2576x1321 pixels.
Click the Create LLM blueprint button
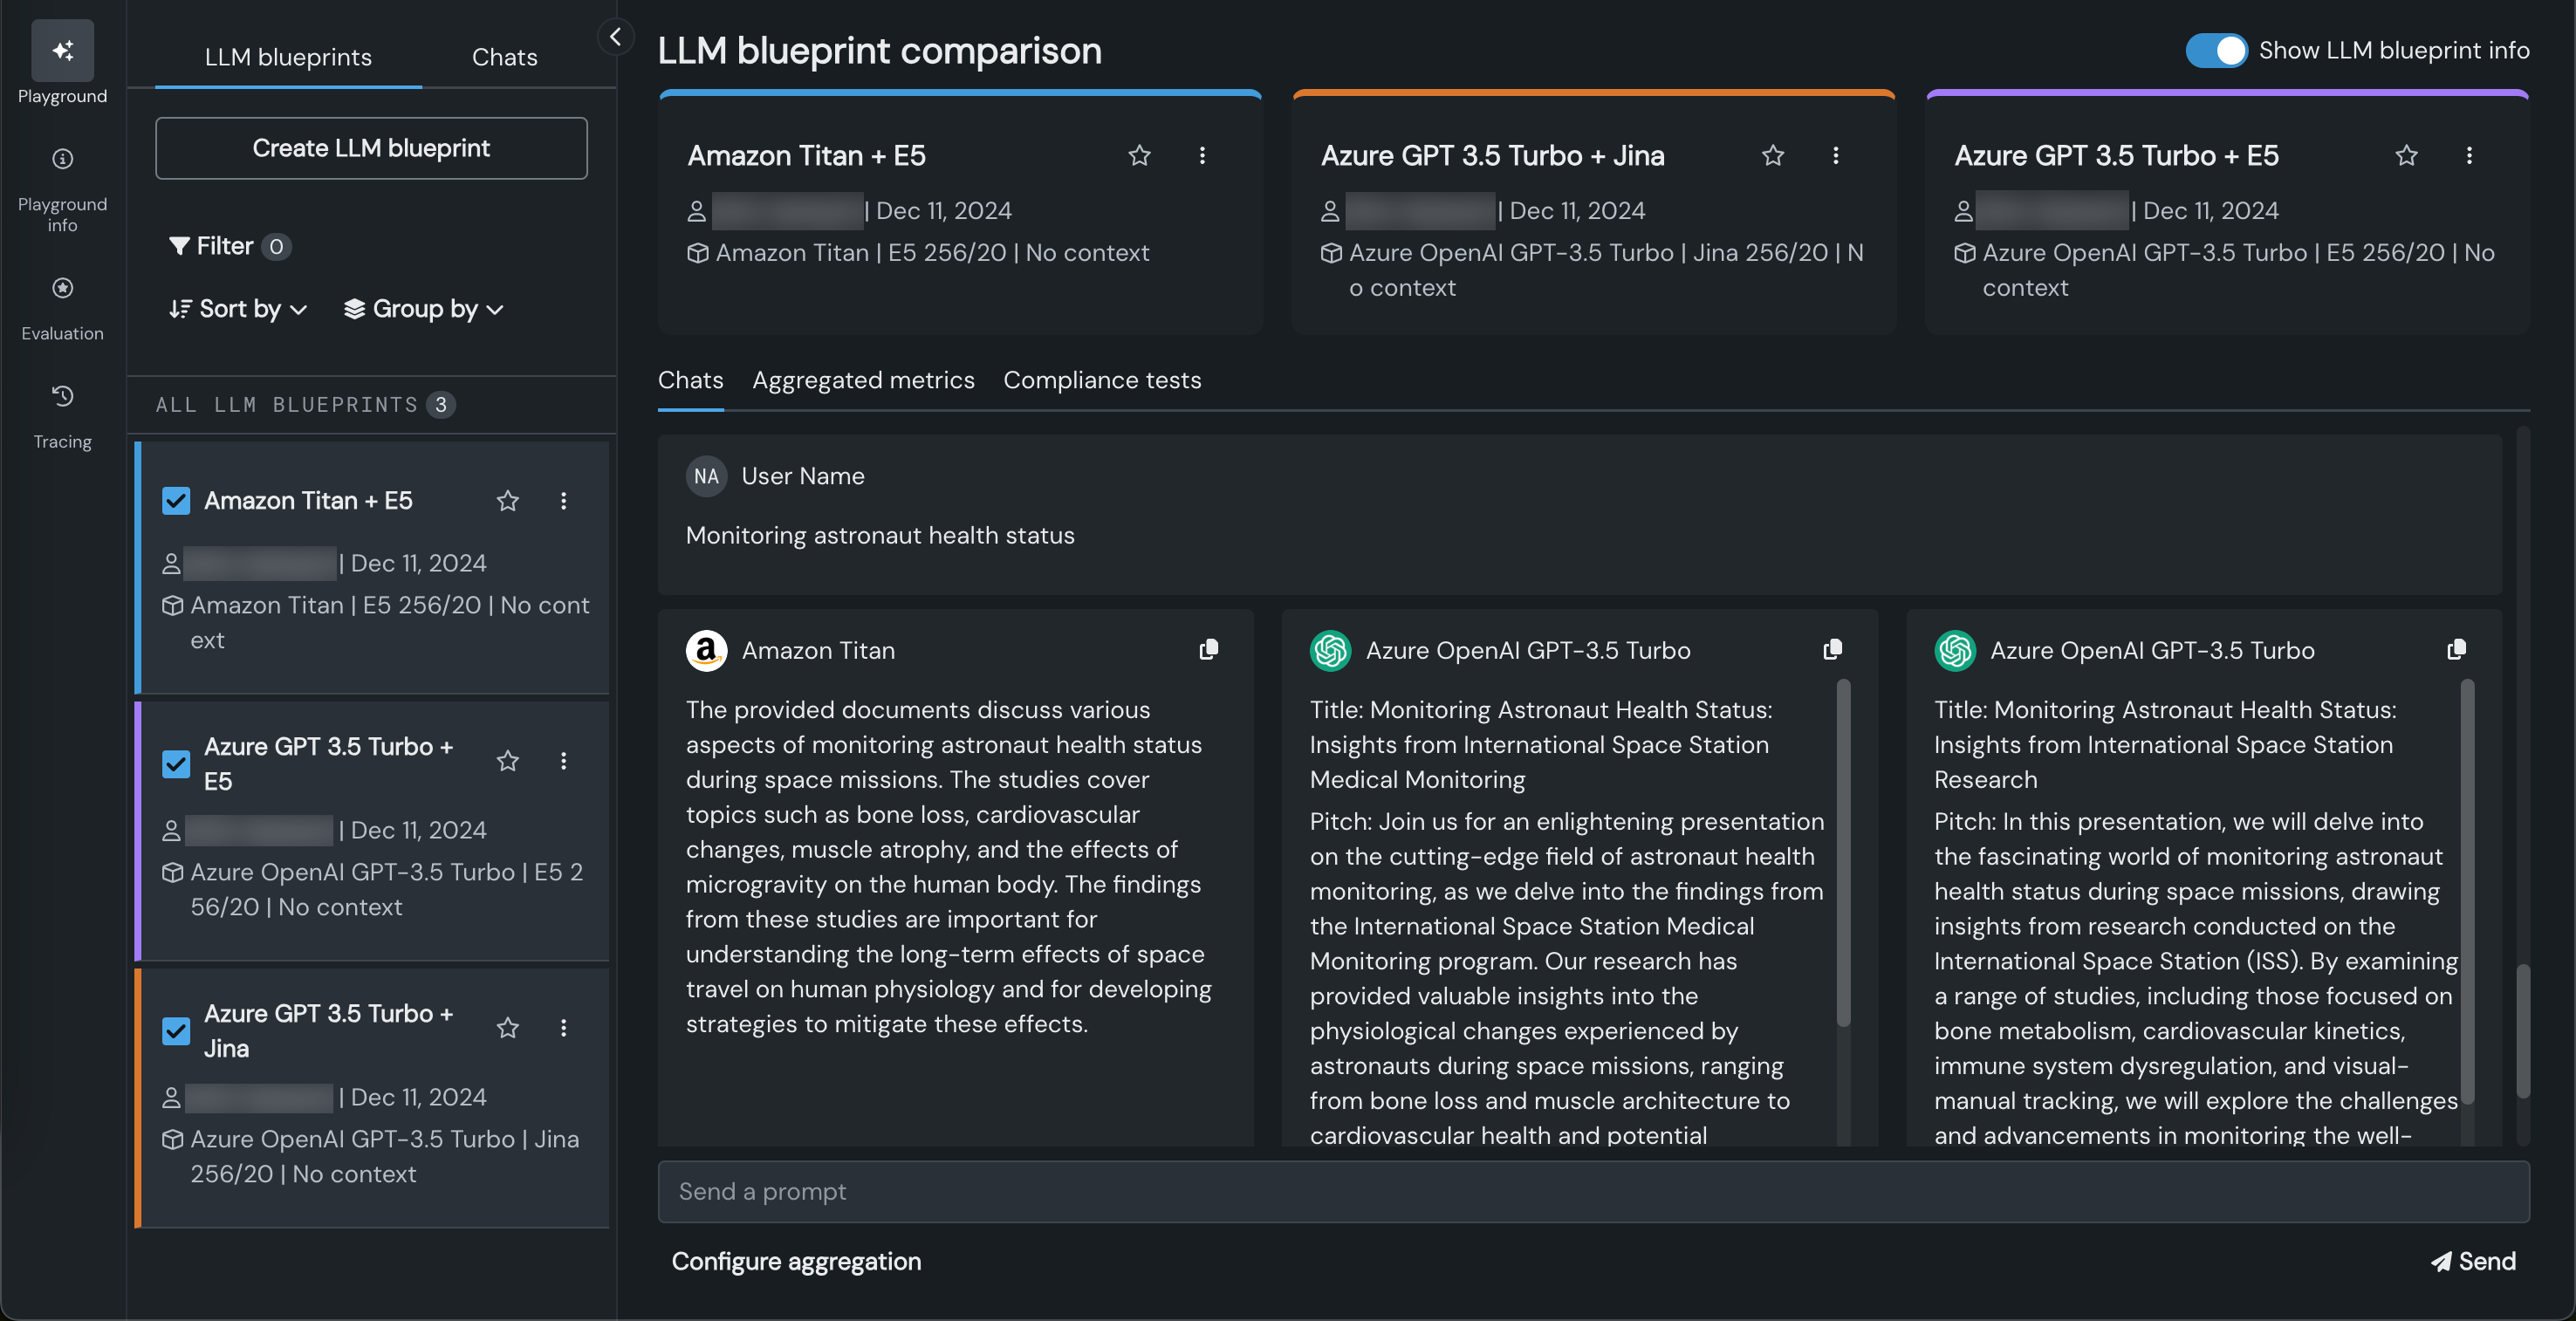[x=371, y=148]
